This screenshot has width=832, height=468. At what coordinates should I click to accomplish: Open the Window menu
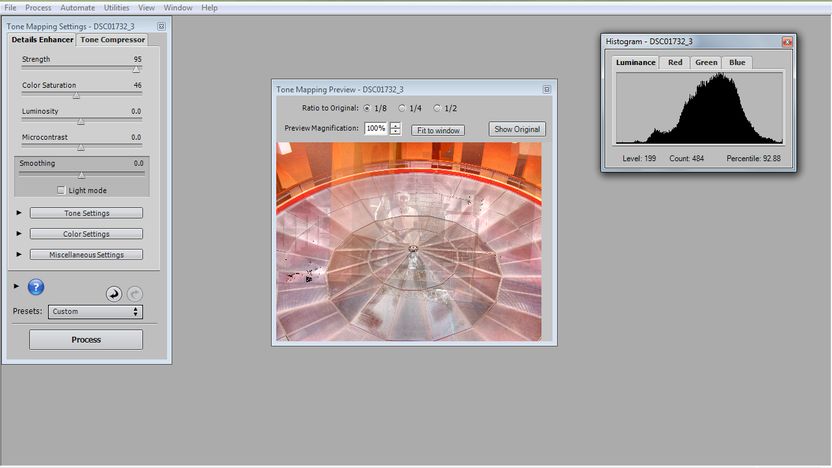tap(178, 8)
